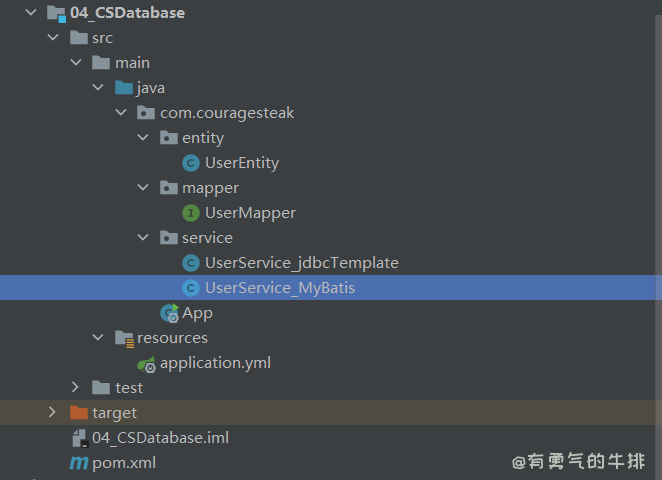Click the pom.xml Maven icon
The height and width of the screenshot is (480, 662).
(x=78, y=463)
